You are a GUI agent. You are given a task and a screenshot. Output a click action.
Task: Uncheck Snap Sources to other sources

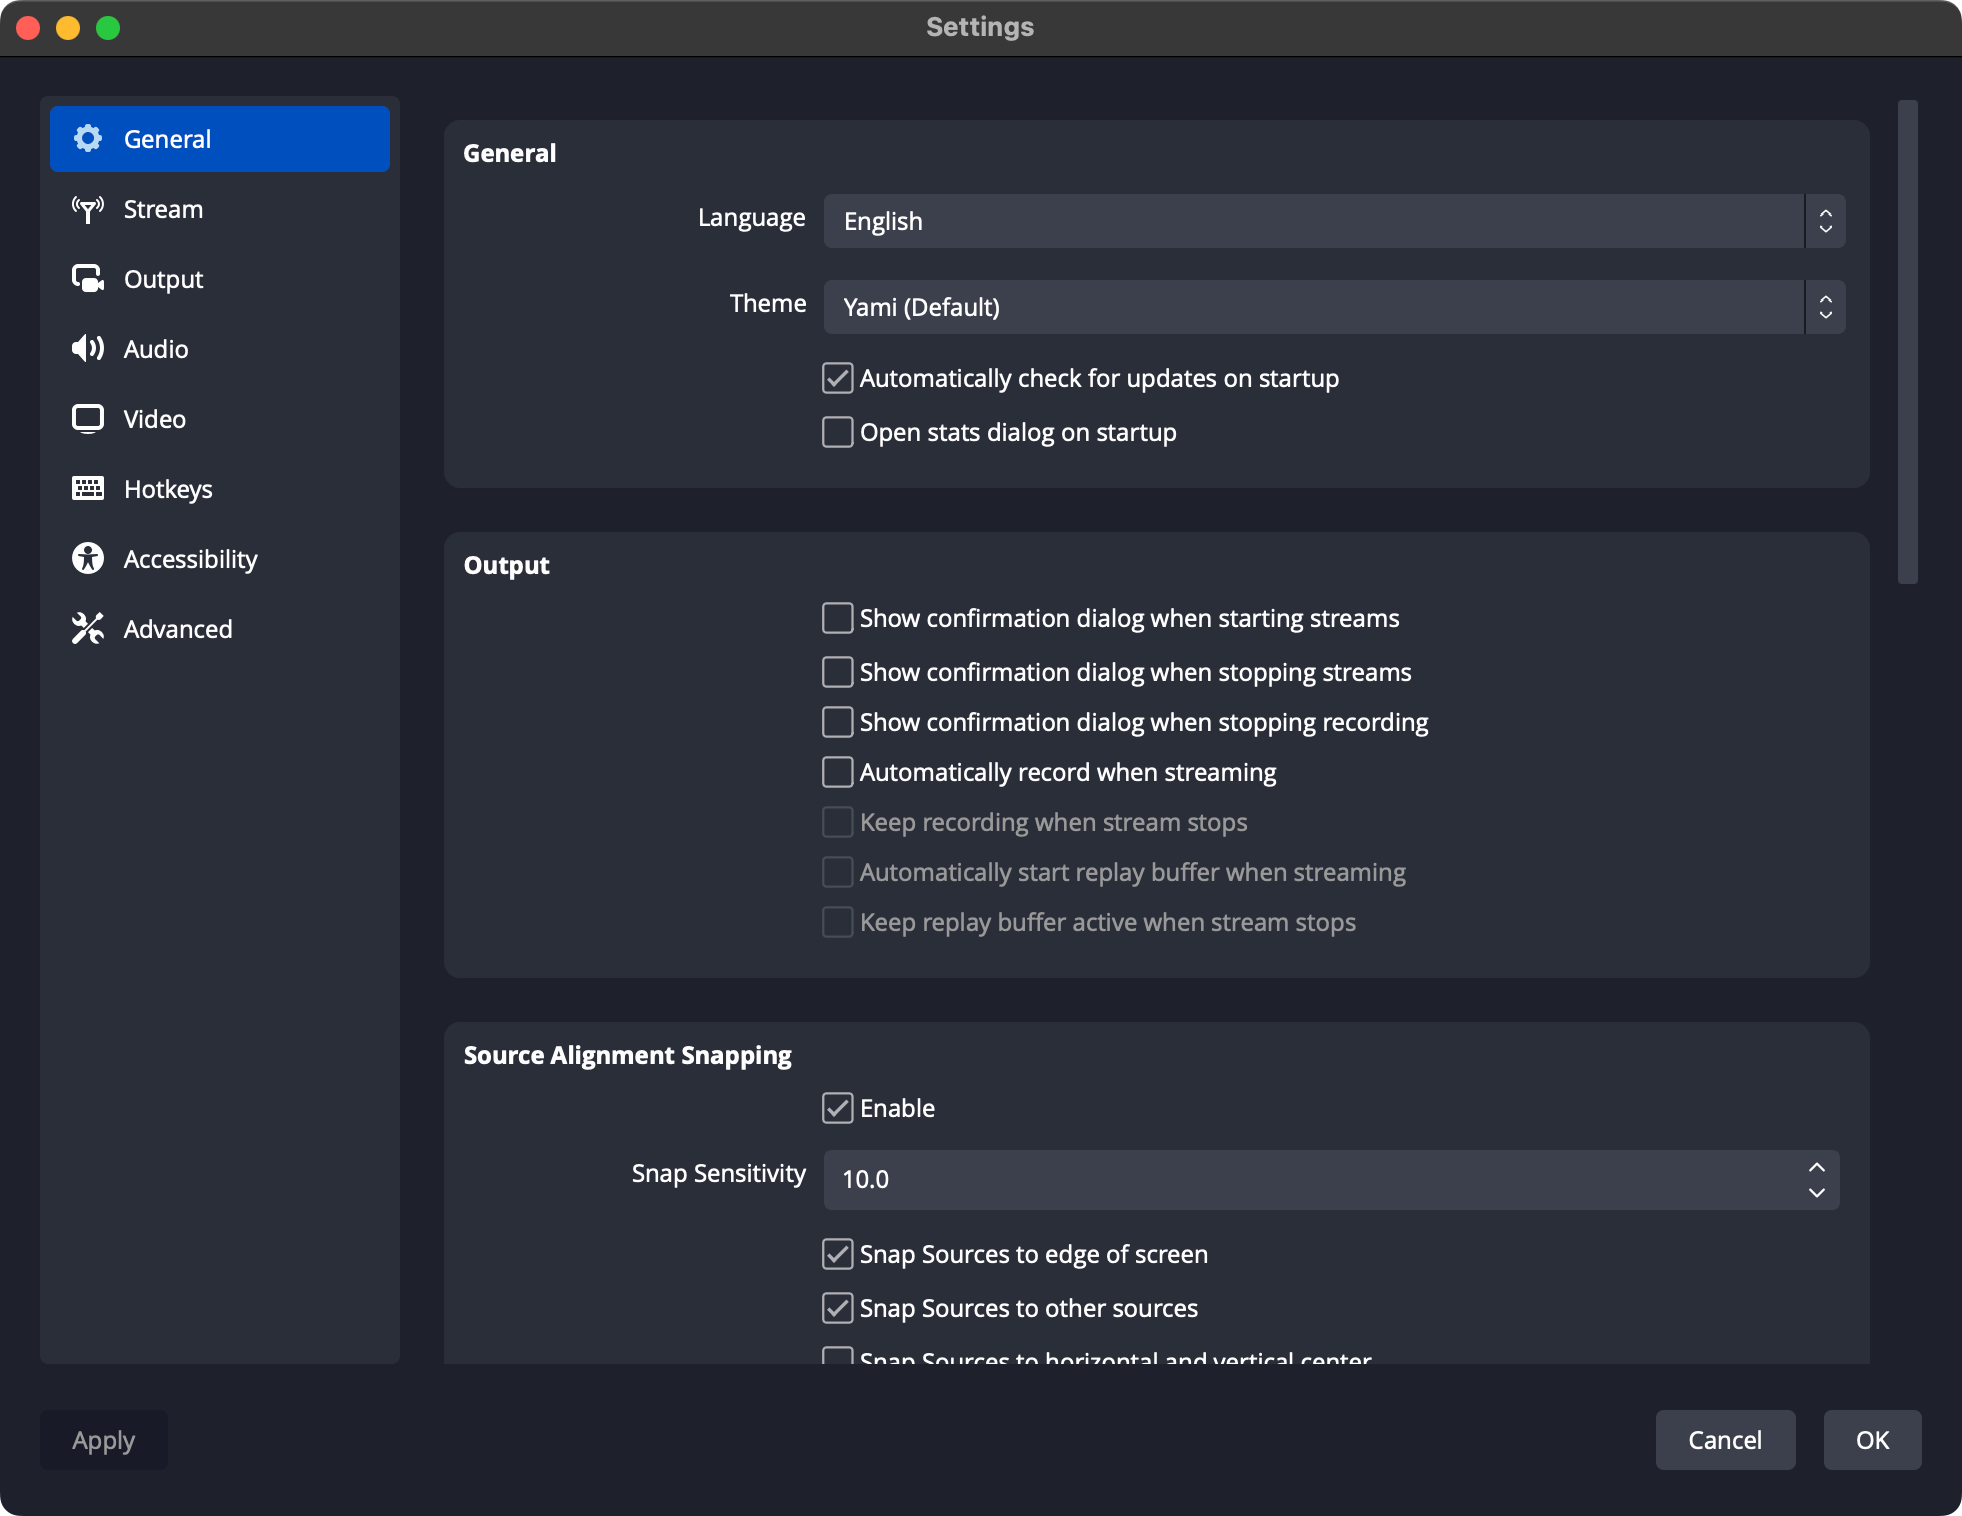click(837, 1308)
